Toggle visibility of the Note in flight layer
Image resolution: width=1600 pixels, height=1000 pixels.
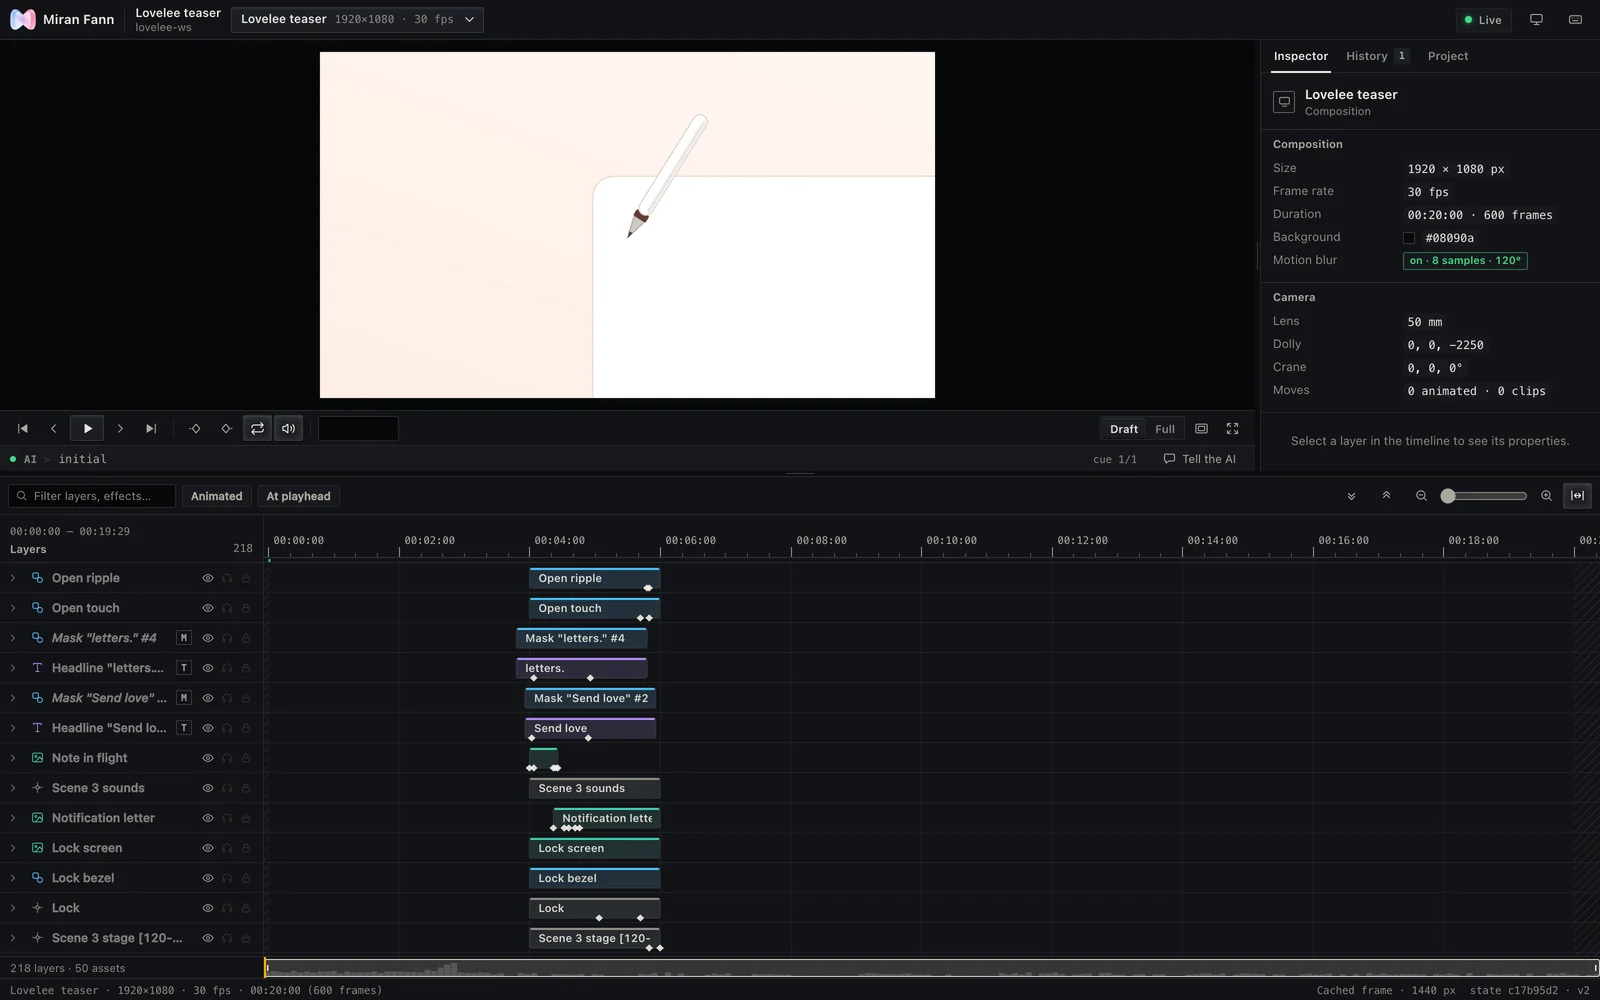point(208,758)
